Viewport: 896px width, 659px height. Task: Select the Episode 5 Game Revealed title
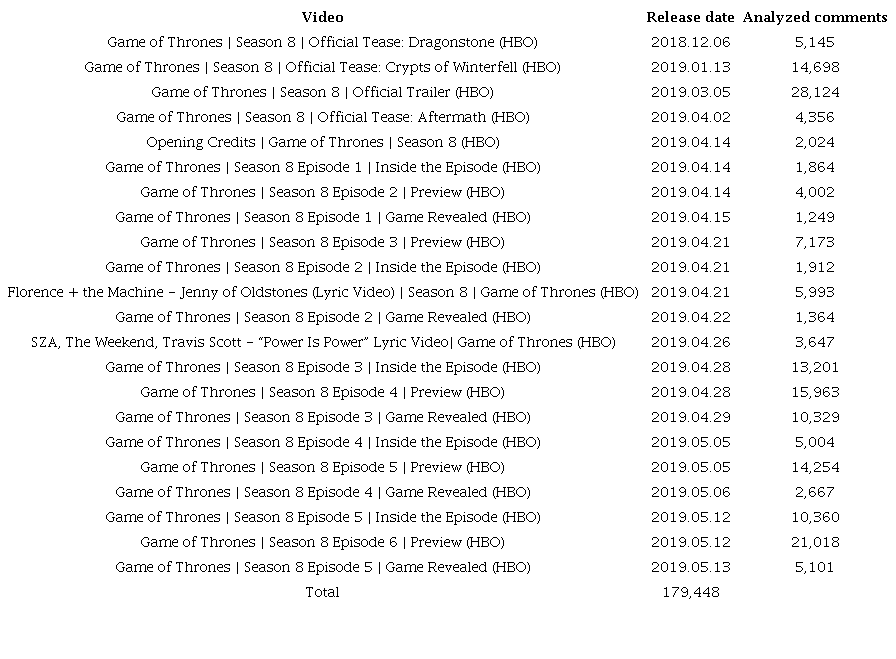tap(322, 567)
